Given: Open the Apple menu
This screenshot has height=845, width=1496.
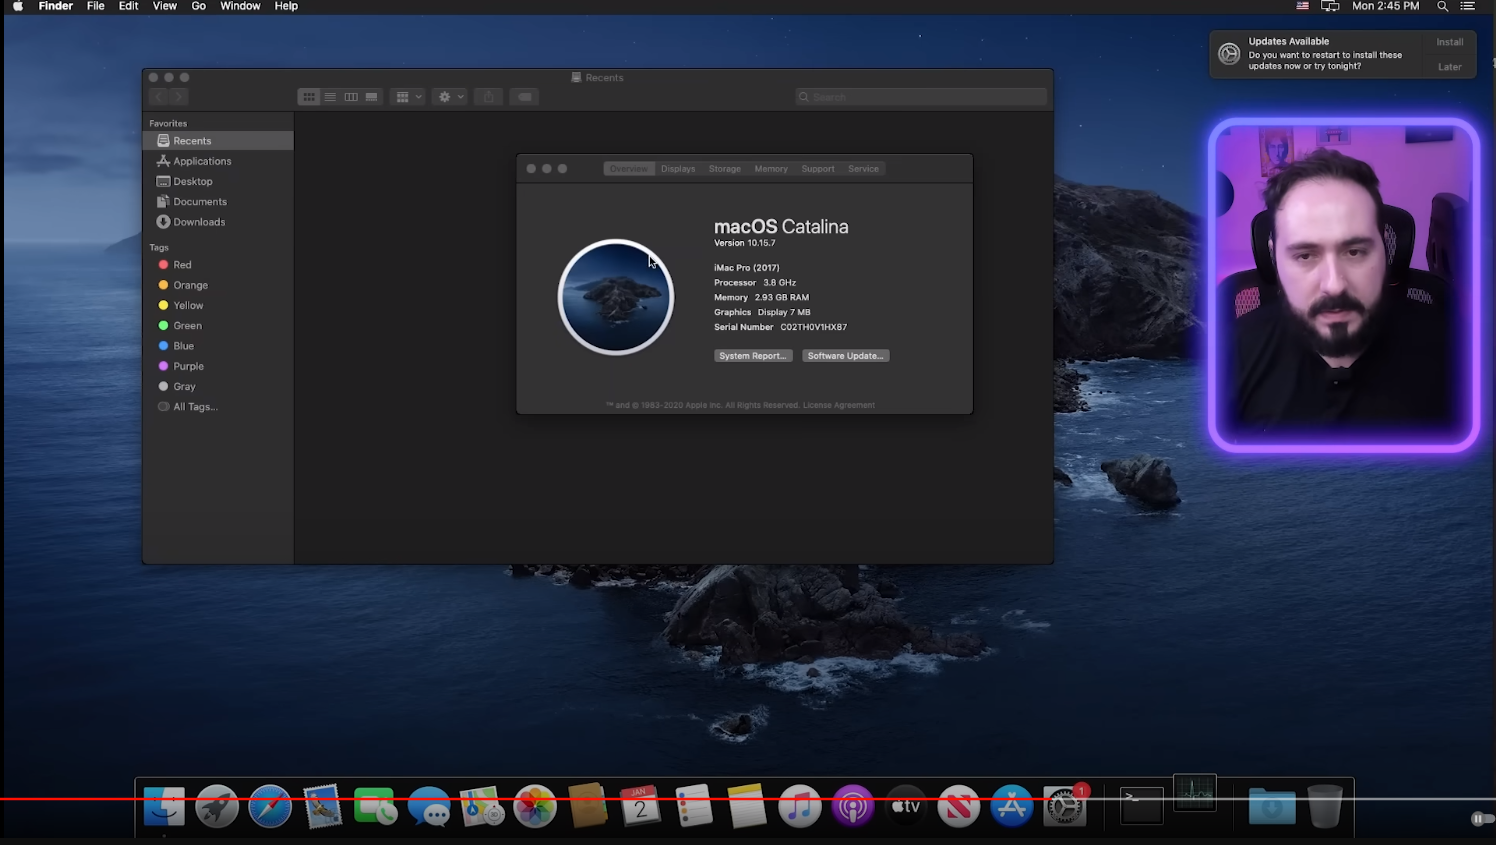Looking at the screenshot, I should pos(18,6).
